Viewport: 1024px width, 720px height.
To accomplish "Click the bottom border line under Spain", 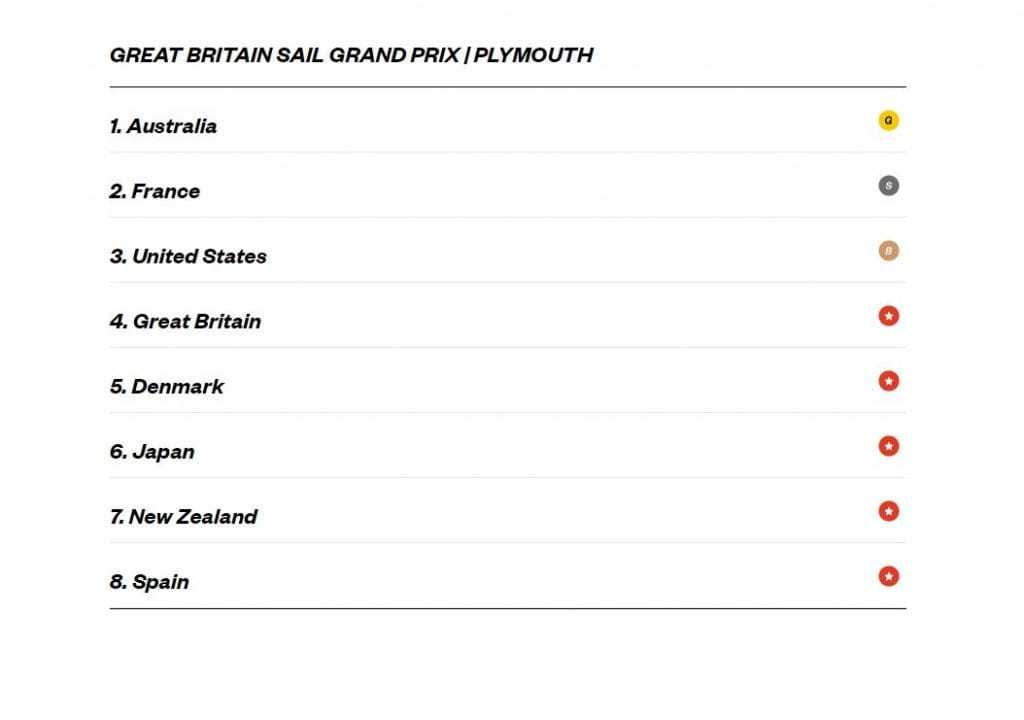I will (508, 608).
